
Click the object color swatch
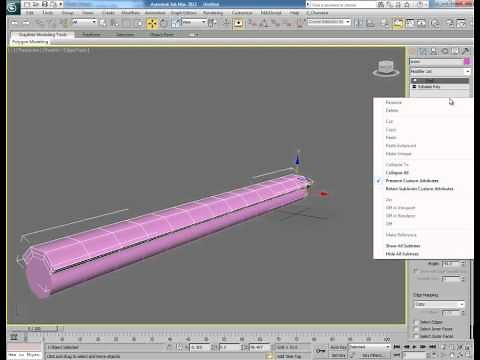pos(467,61)
